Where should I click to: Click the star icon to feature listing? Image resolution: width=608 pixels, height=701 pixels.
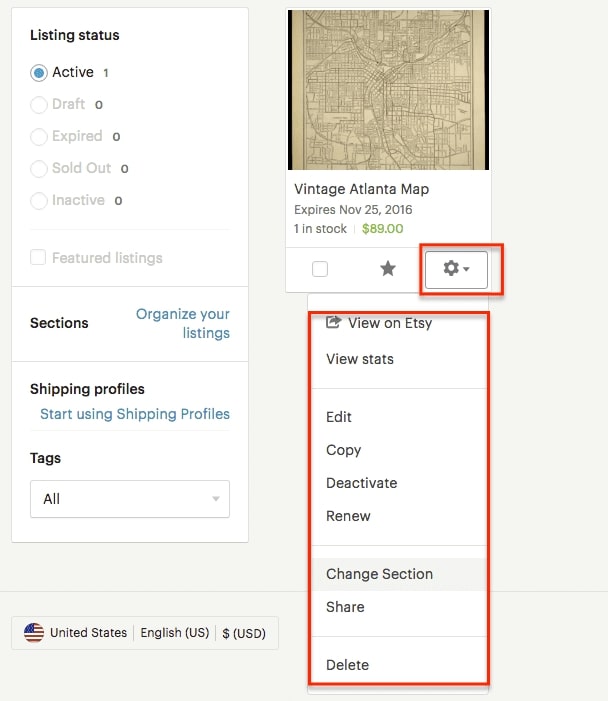click(388, 269)
